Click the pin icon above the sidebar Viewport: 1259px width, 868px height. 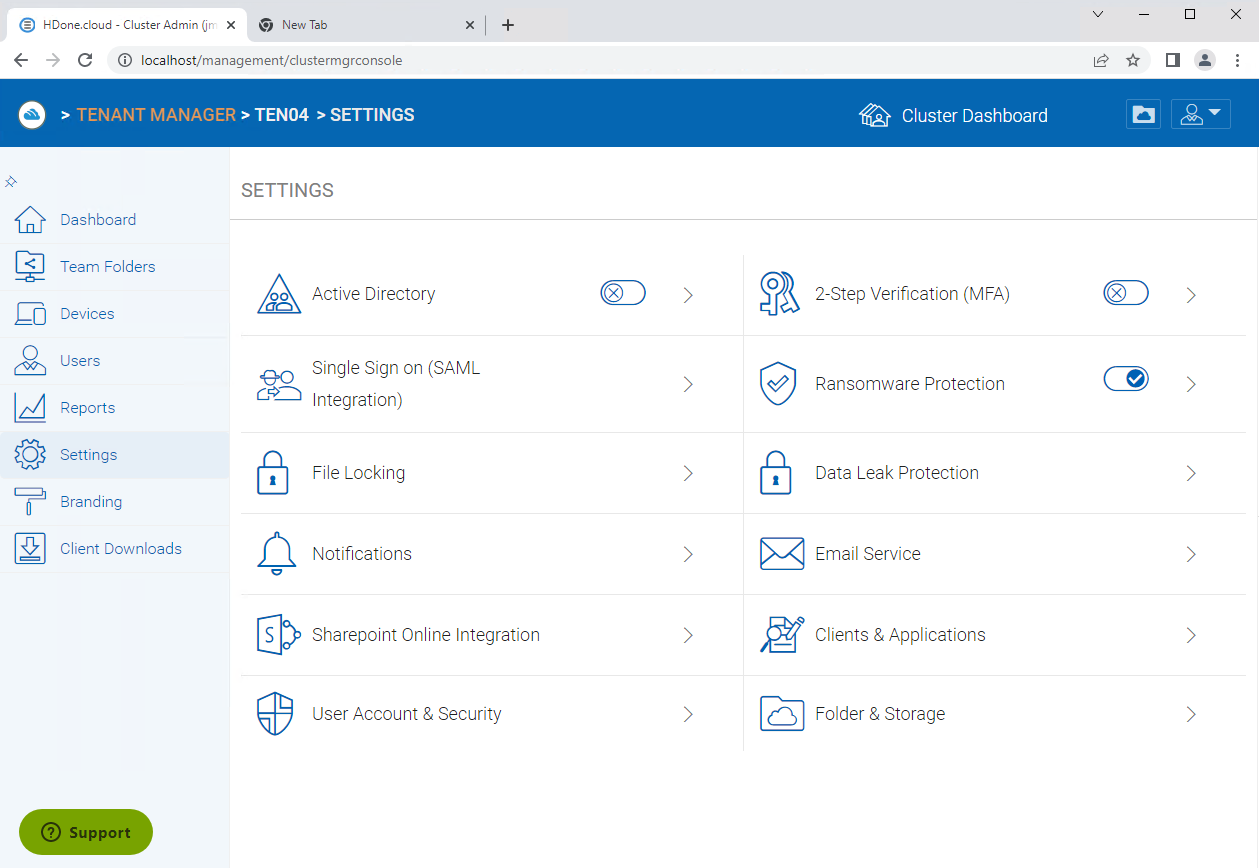coord(11,182)
